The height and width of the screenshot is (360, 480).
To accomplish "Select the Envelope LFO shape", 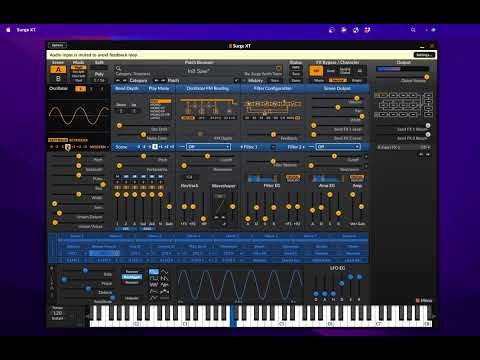I will tap(154, 291).
